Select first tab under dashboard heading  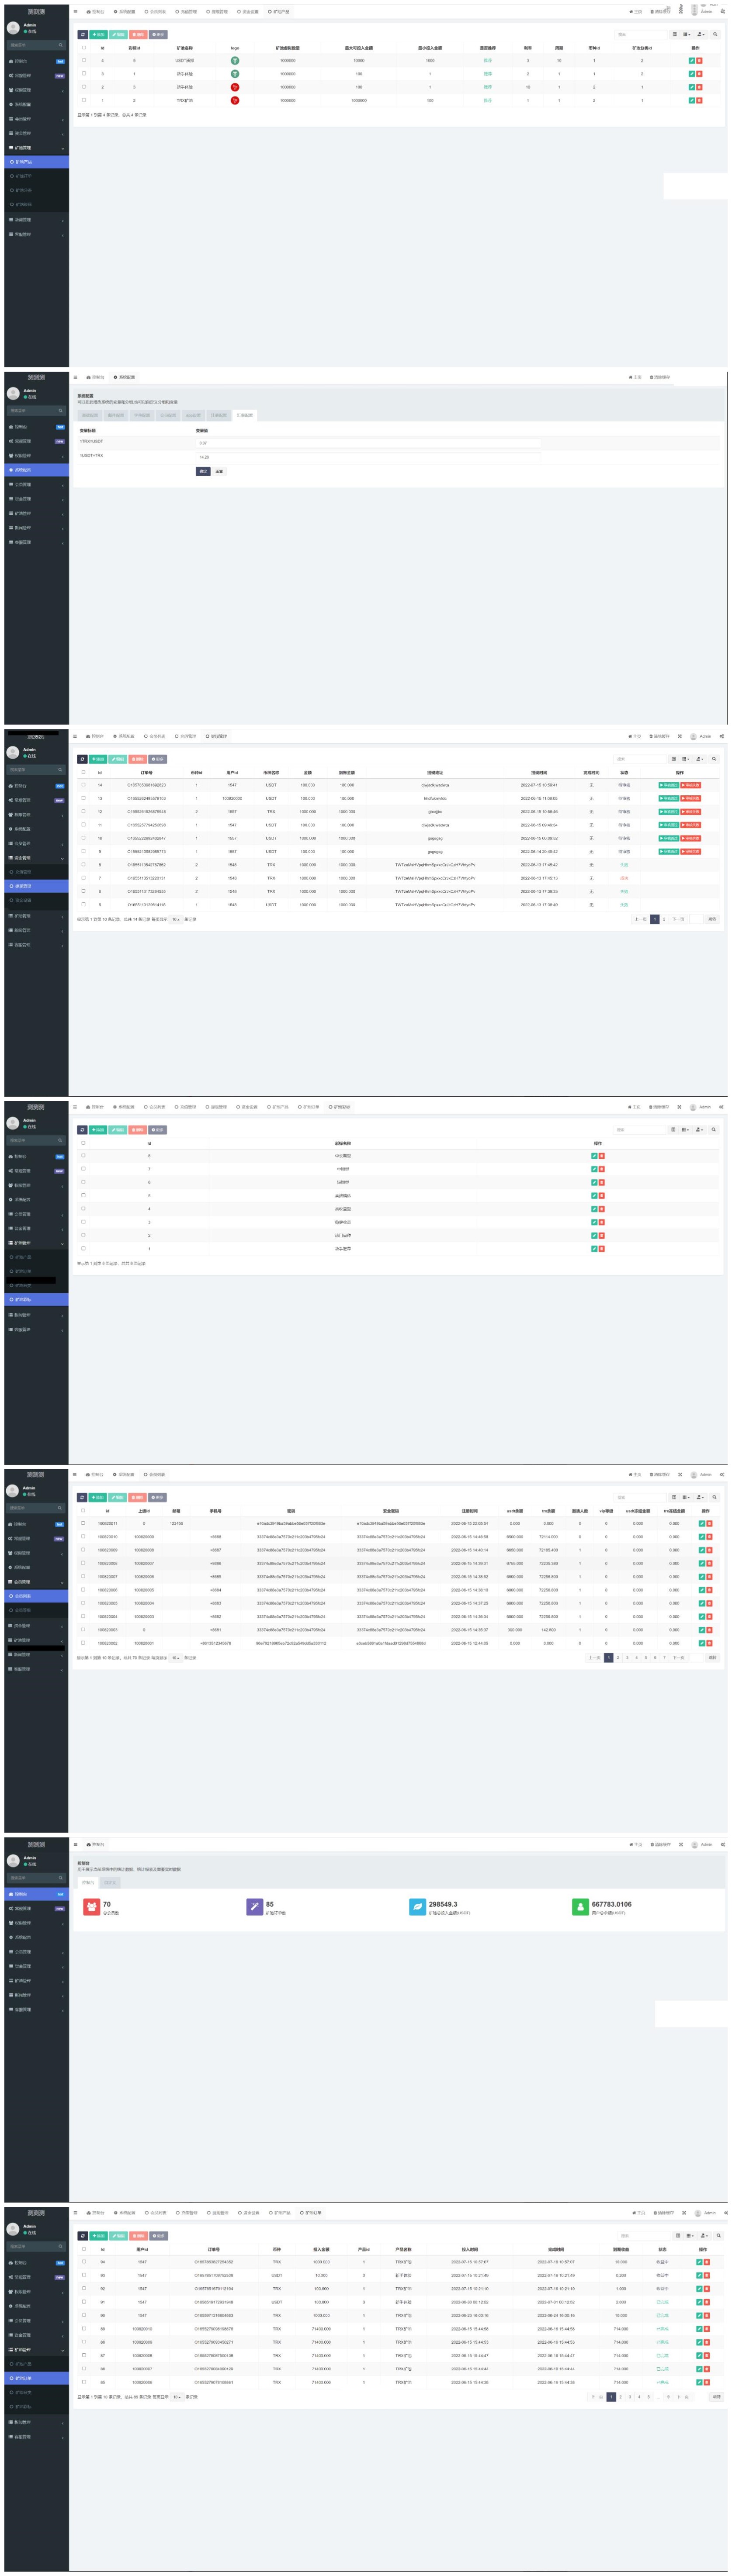coord(88,1883)
